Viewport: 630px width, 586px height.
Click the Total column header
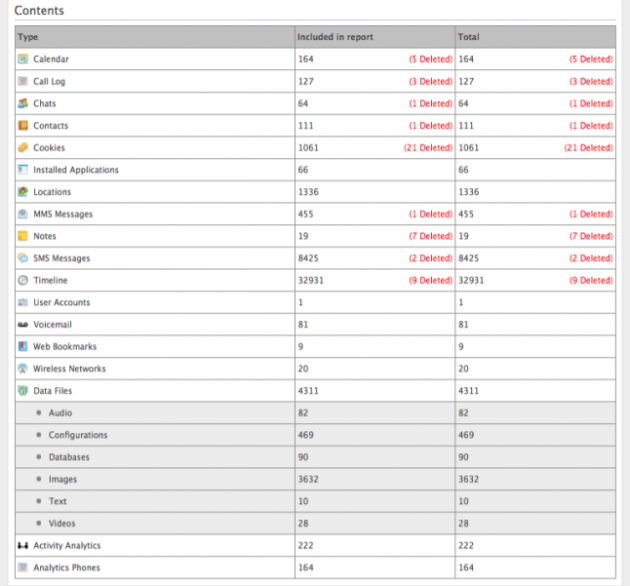[468, 37]
